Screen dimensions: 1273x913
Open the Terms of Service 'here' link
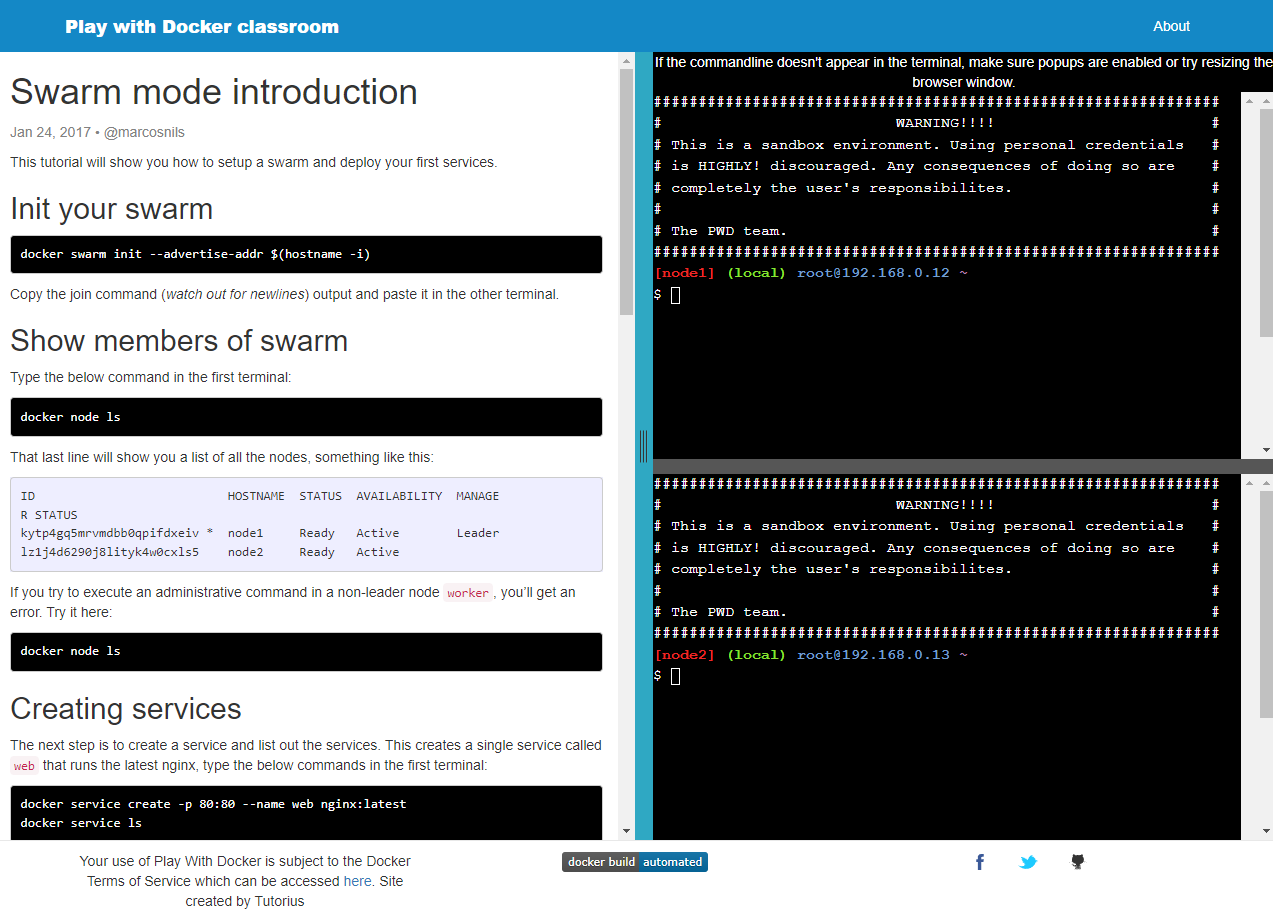pyautogui.click(x=357, y=881)
